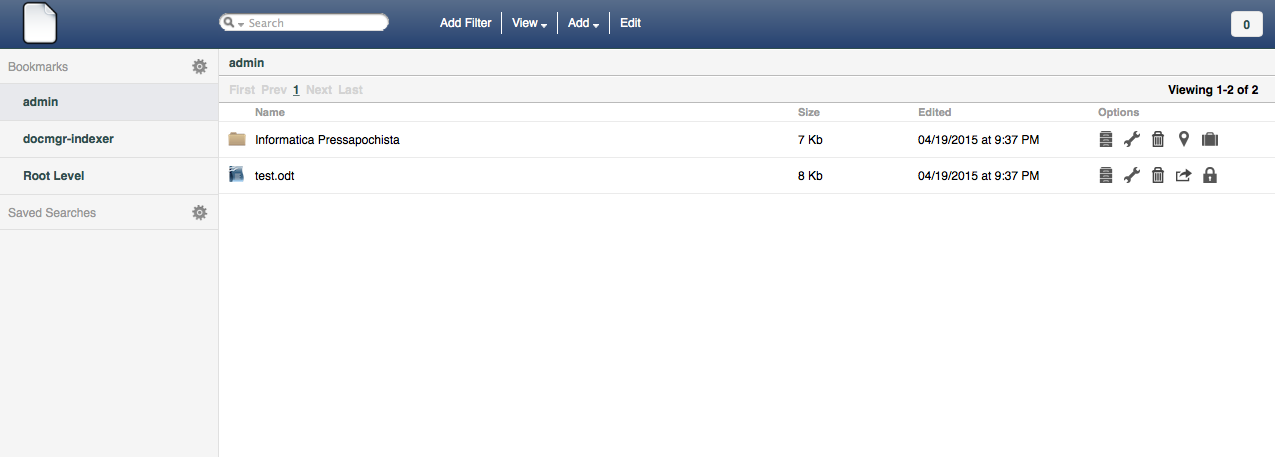
Task: Open Bookmarks settings gear
Action: (x=200, y=66)
